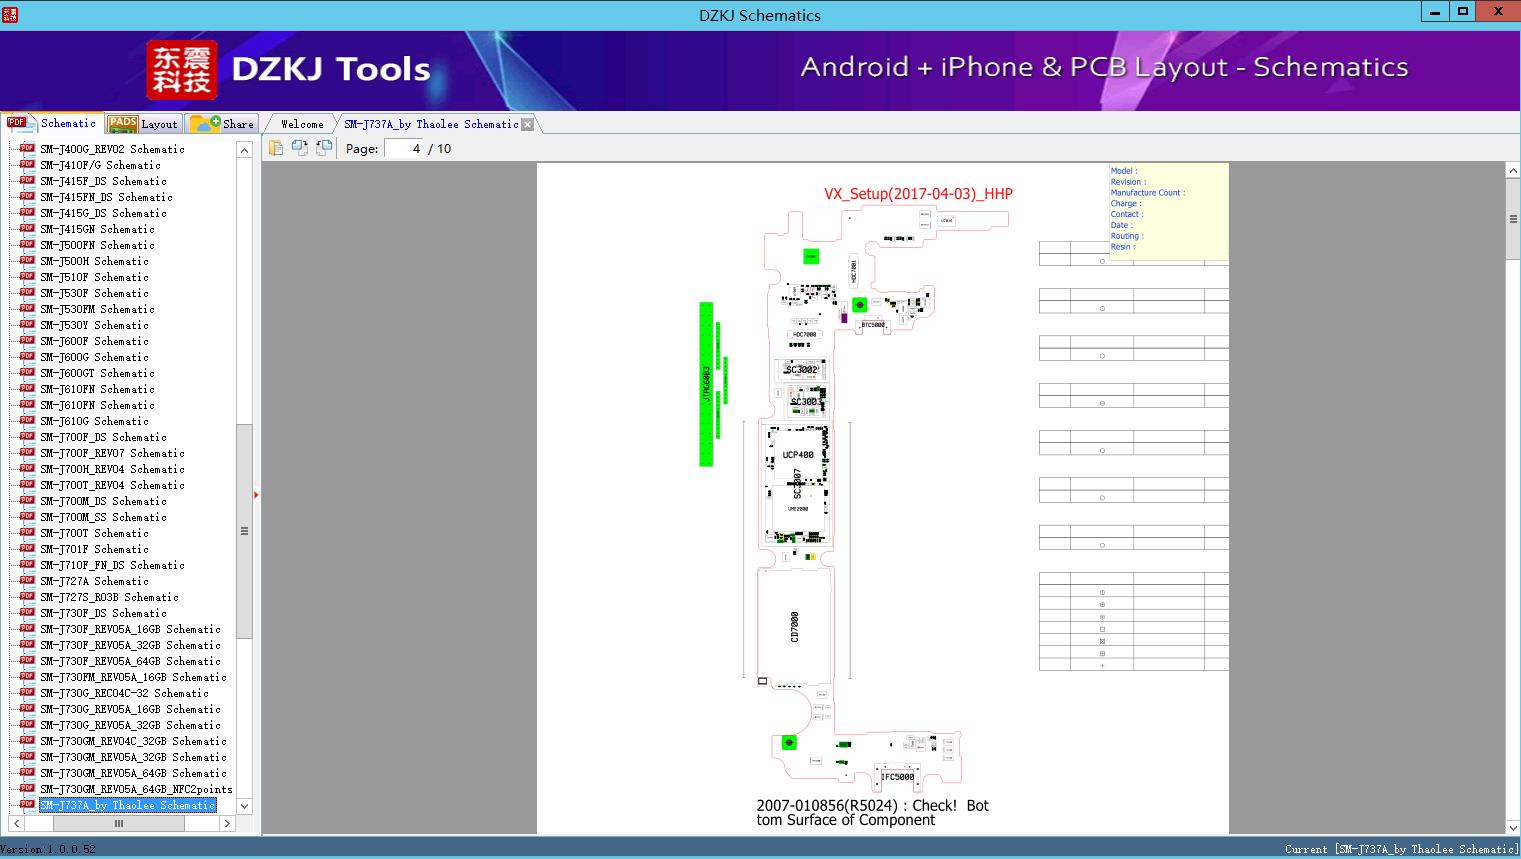Screen dimensions: 1521x859
Task: Open SM-J730G_REV05A_16GB Schematic
Action: [130, 709]
